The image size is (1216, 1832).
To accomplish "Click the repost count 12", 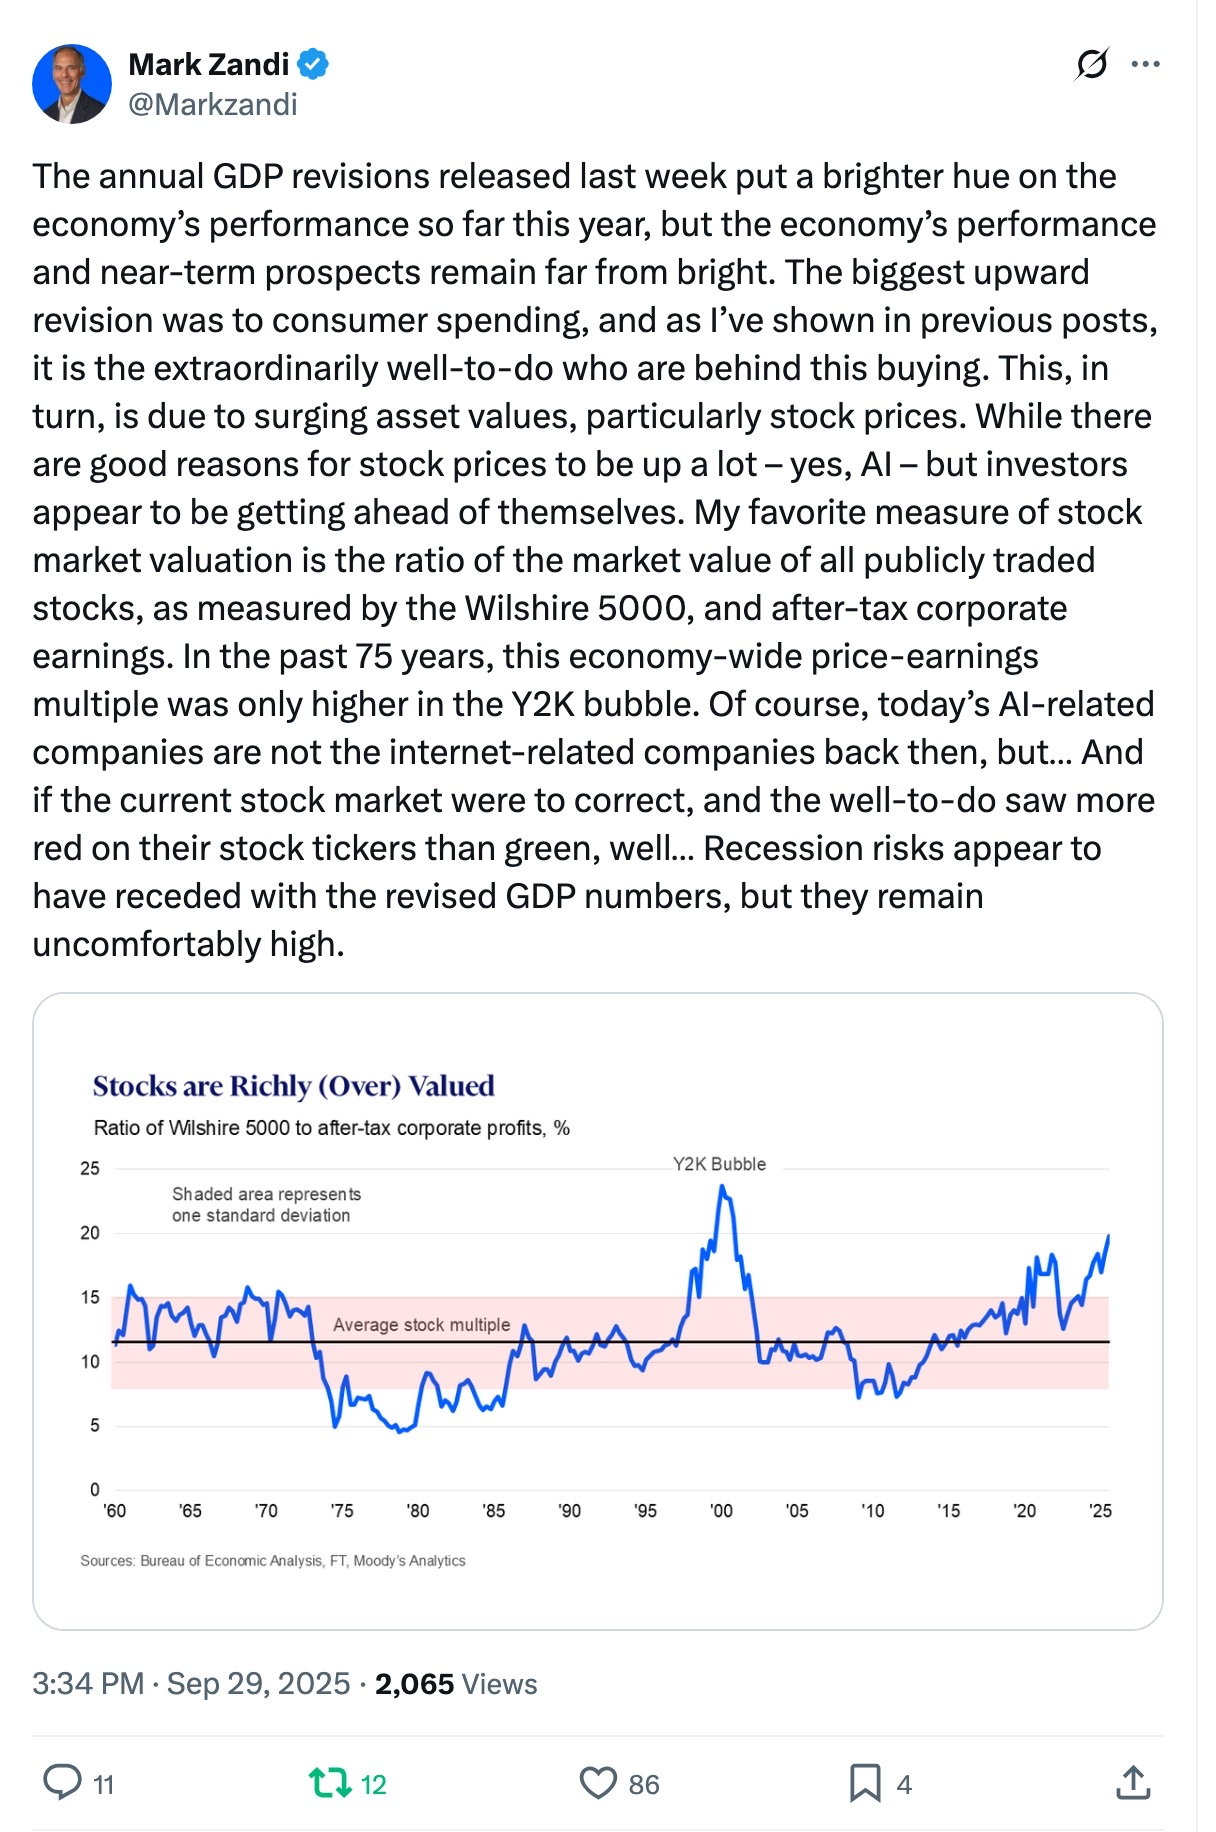I will coord(373,1785).
